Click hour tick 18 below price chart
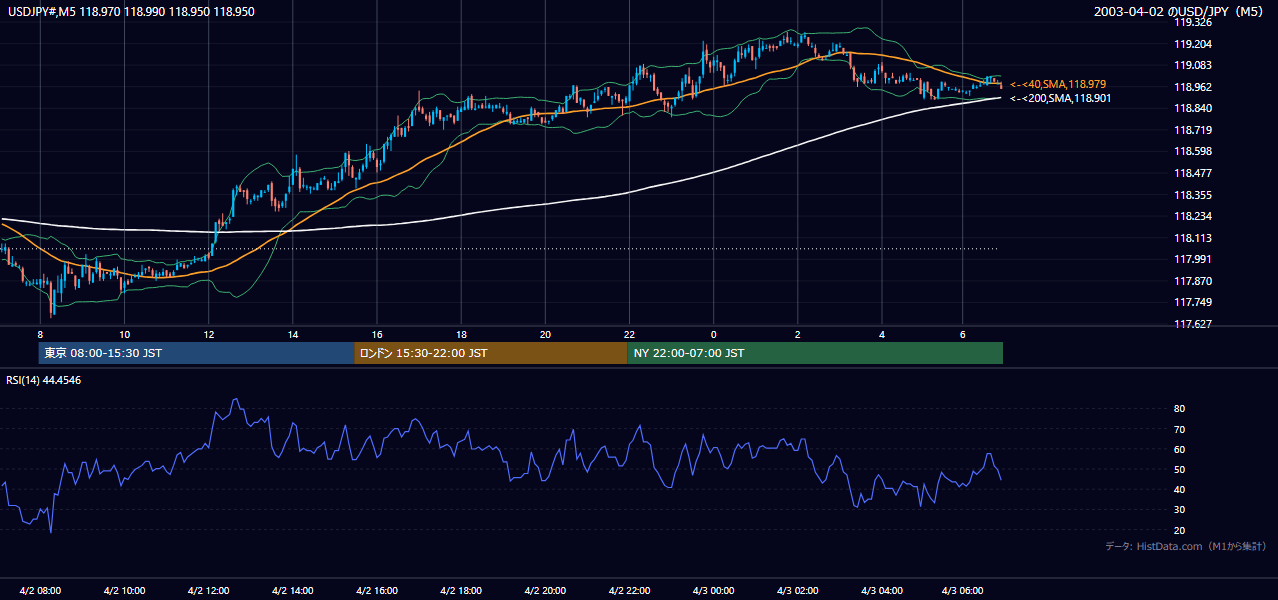This screenshot has width=1278, height=600. pos(461,334)
